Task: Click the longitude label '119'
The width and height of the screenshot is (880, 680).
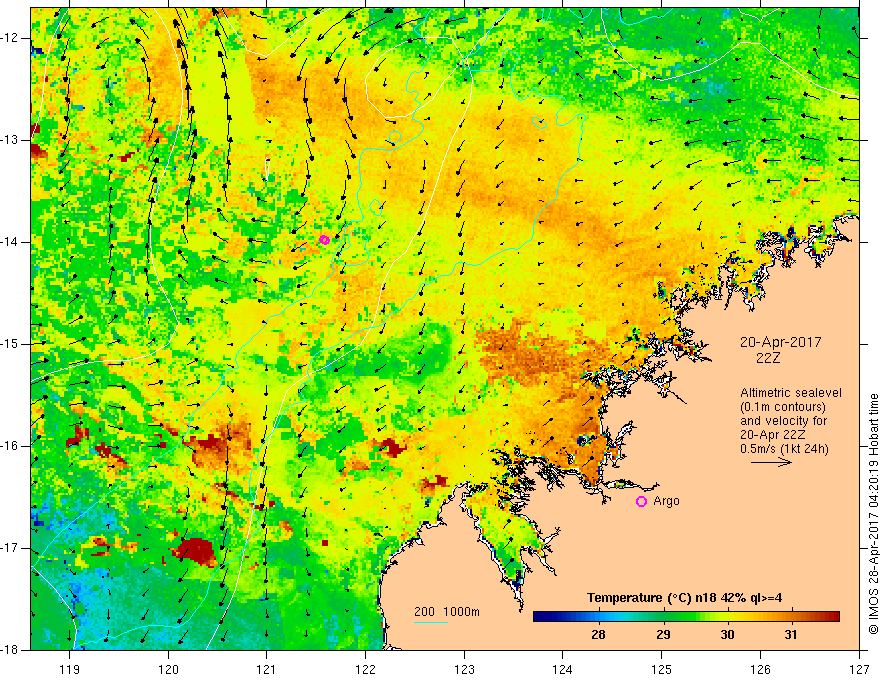Action: (70, 669)
